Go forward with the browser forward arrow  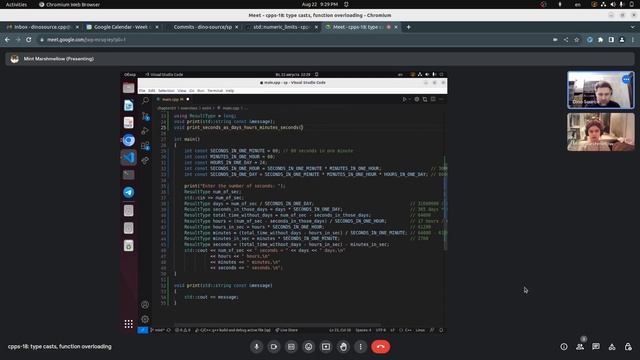click(18, 40)
